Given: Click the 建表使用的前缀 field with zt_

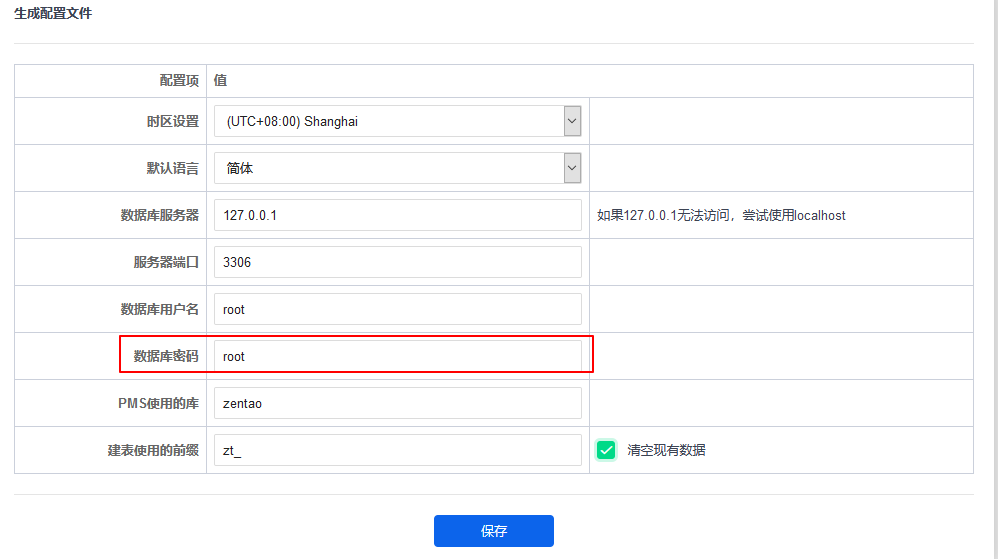Looking at the screenshot, I should coord(397,450).
